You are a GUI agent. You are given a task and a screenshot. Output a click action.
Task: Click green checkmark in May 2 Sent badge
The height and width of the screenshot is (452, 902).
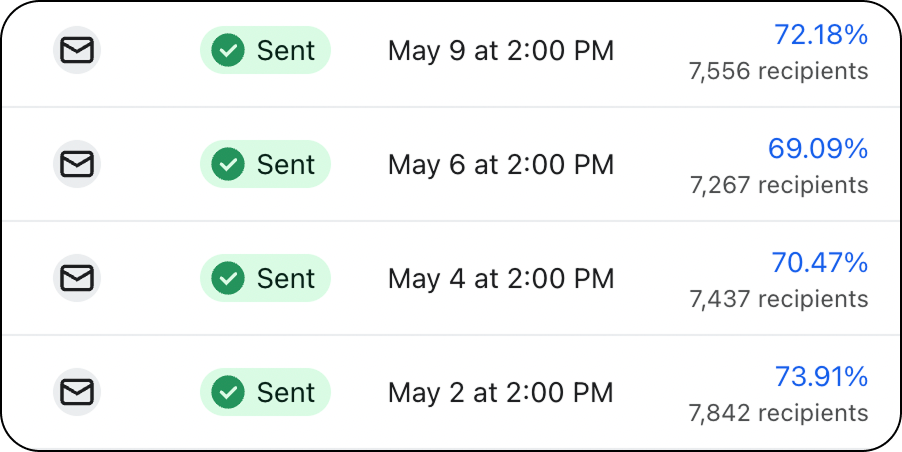(x=228, y=392)
